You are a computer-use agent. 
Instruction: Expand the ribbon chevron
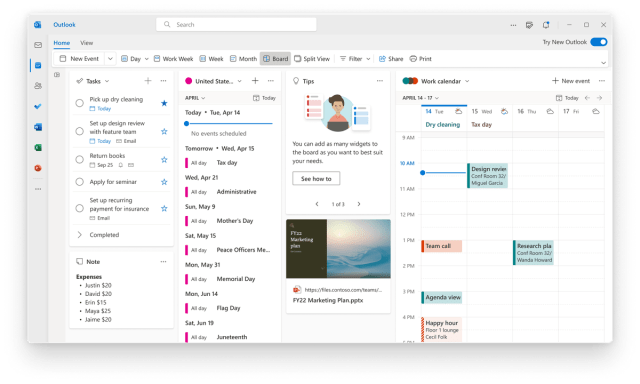pyautogui.click(x=603, y=63)
